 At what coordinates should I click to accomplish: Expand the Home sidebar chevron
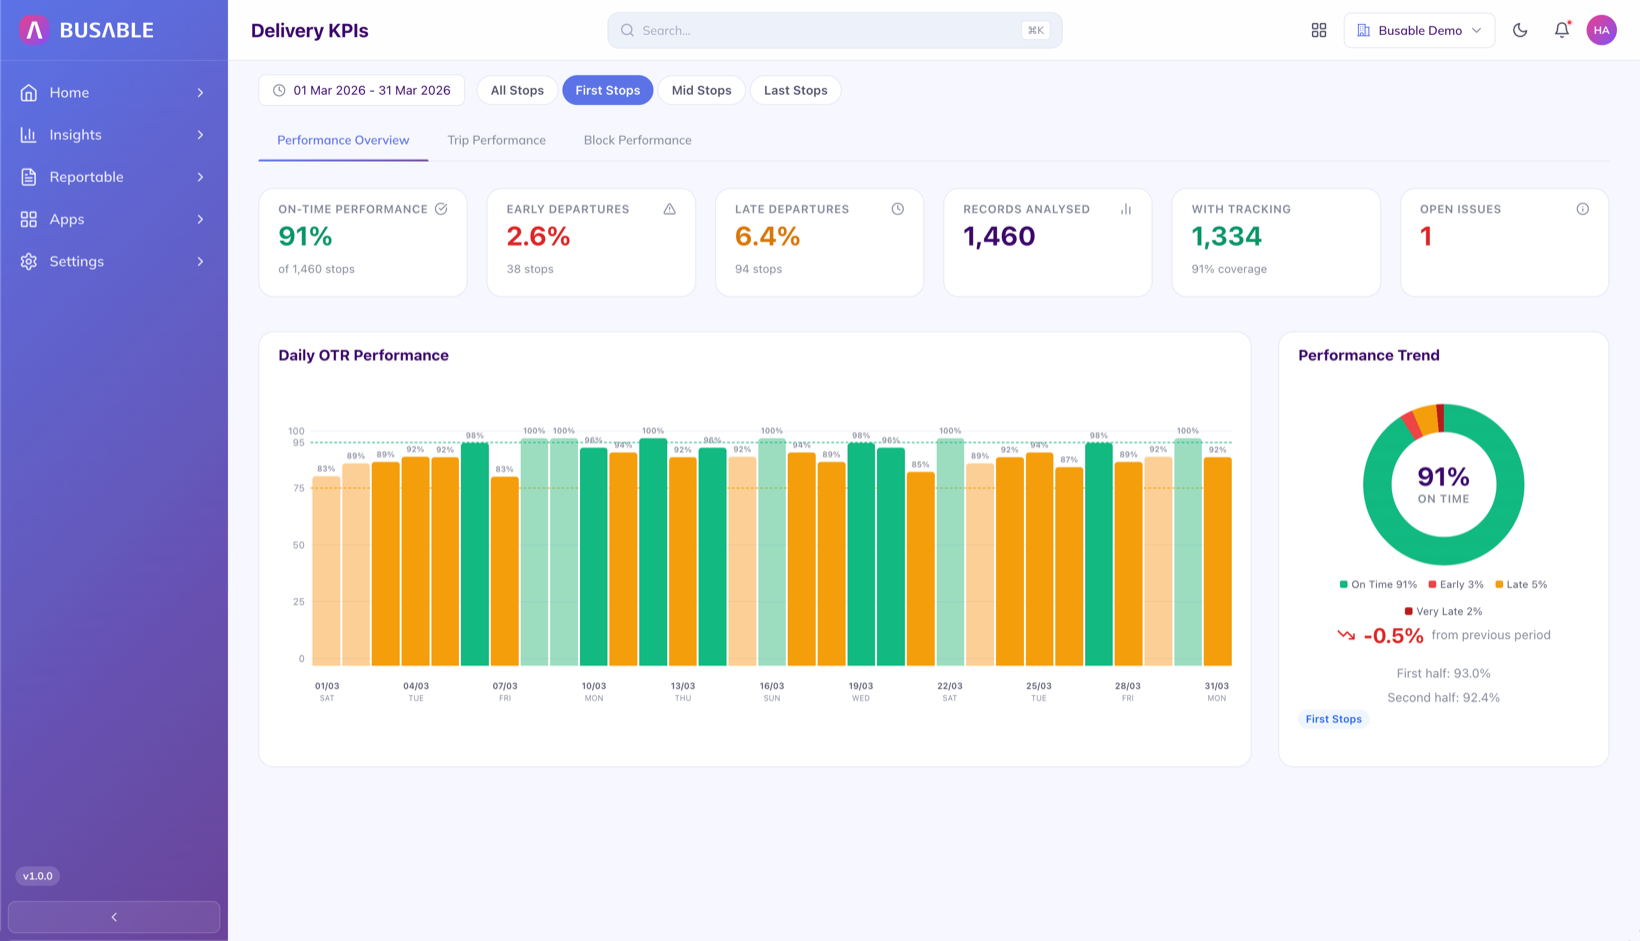pyautogui.click(x=200, y=92)
